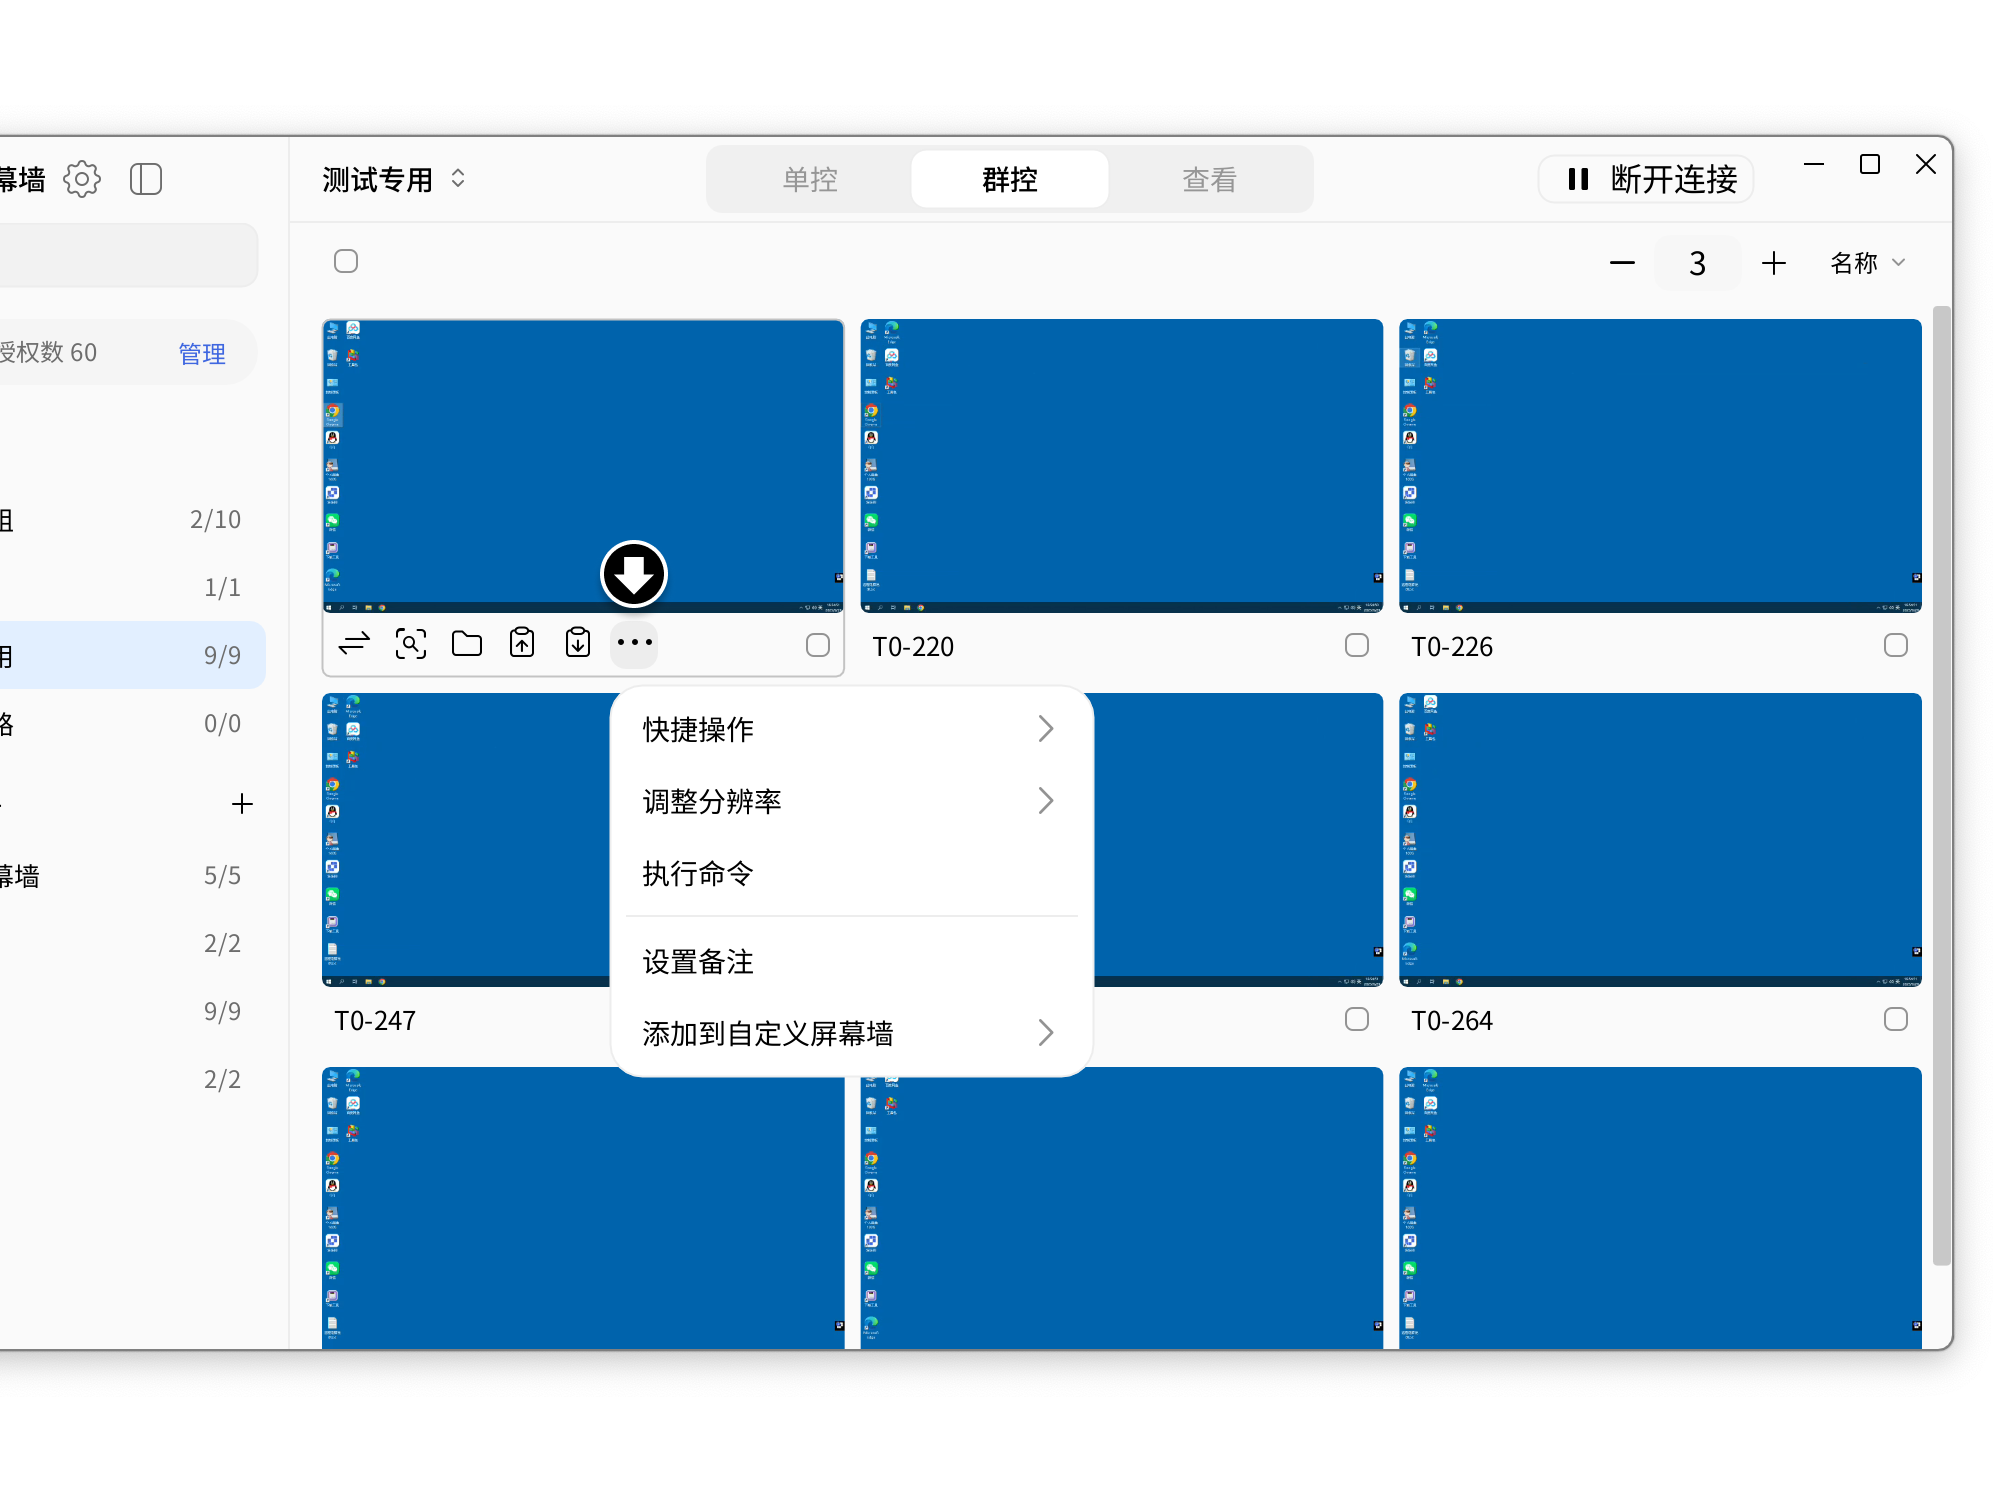Screen dimensions: 2000x1500
Task: Select the file transfer icon on first screen
Action: 352,643
